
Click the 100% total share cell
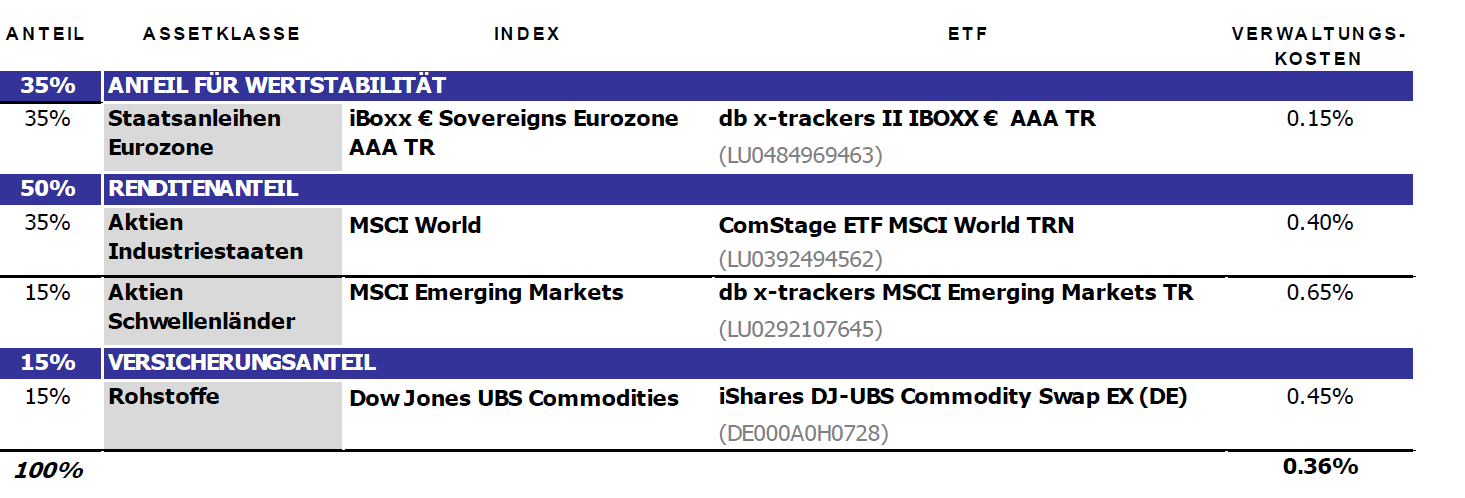pos(48,470)
